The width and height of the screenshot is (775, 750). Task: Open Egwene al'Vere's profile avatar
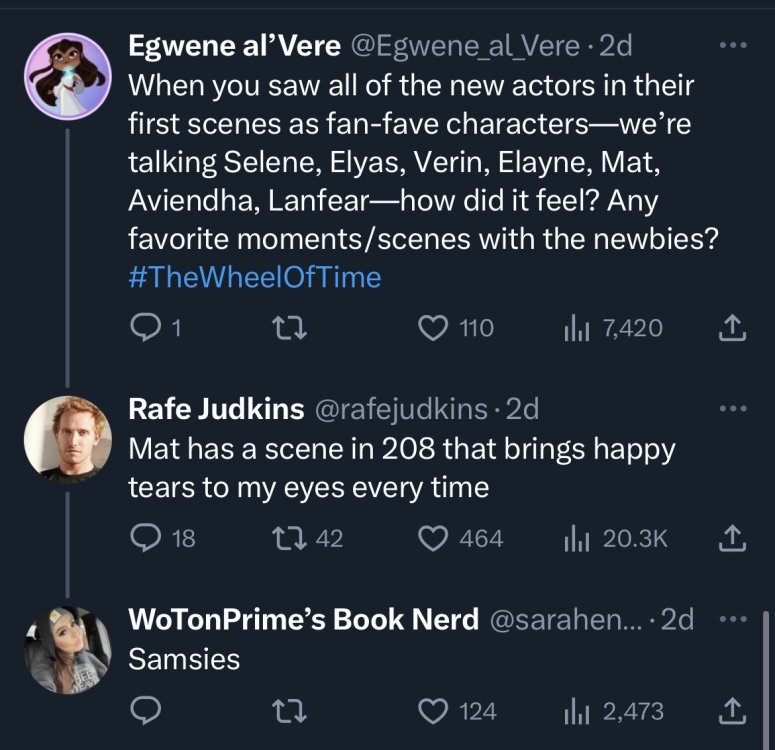(67, 76)
